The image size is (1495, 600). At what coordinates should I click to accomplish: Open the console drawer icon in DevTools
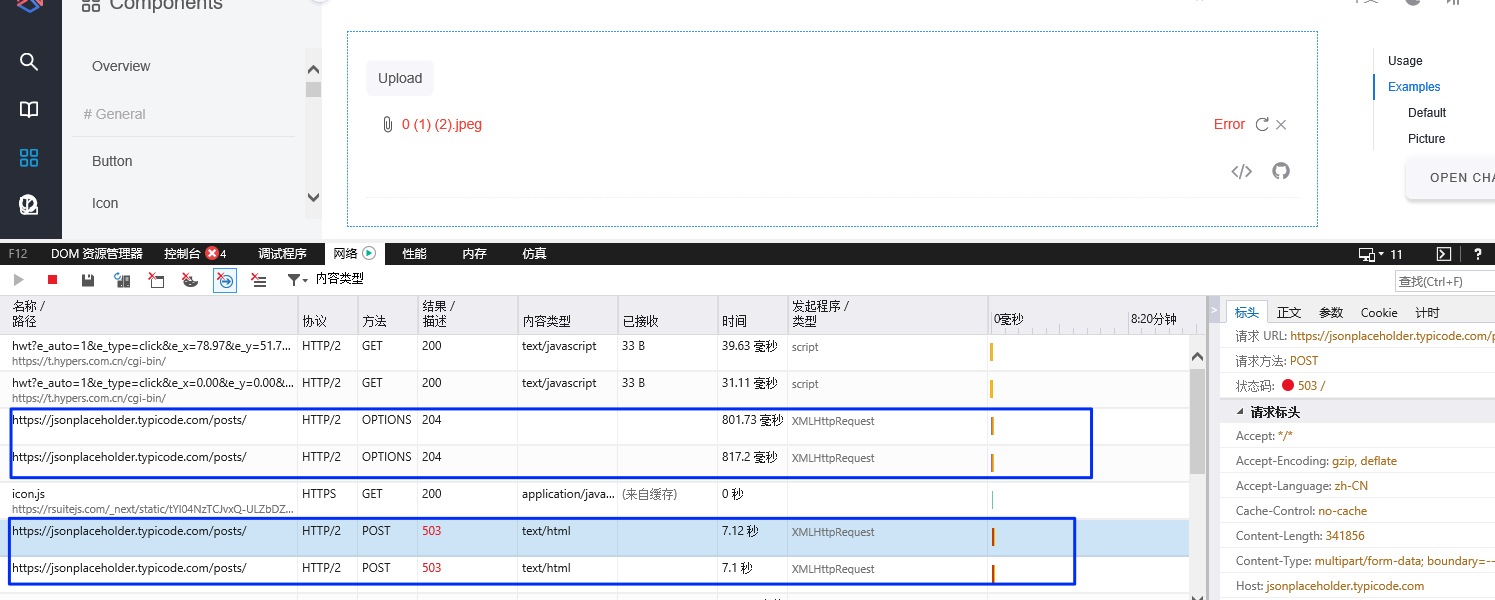click(x=1443, y=253)
